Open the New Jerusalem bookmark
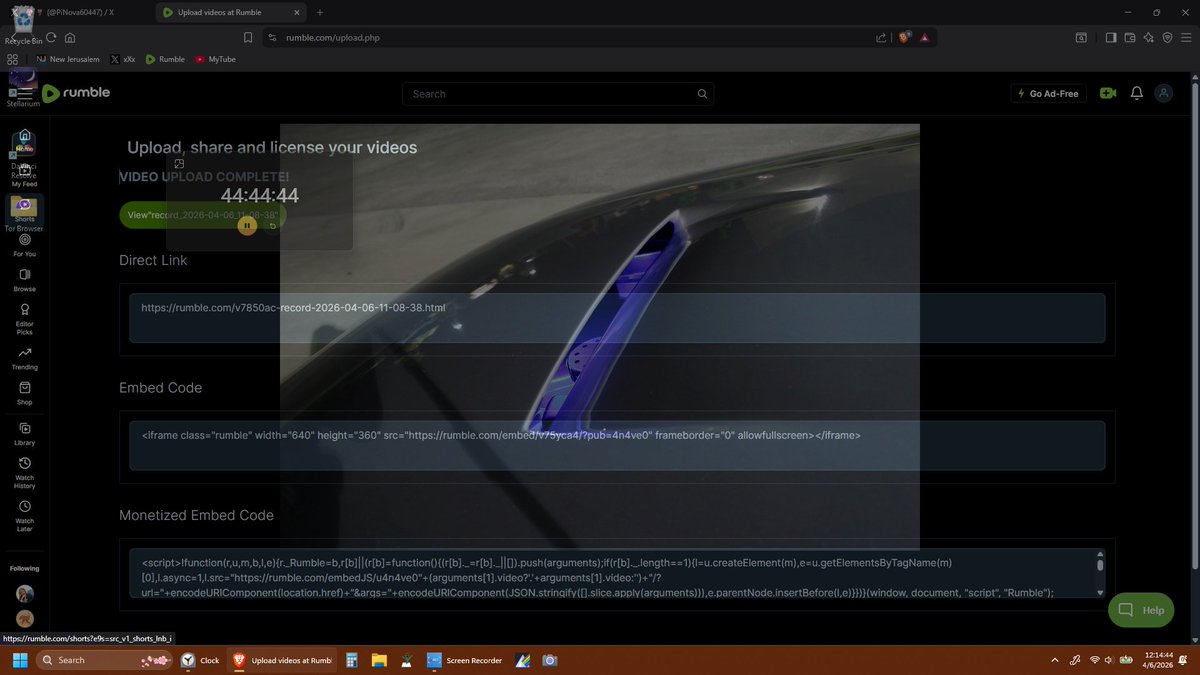Viewport: 1200px width, 675px height. [68, 59]
